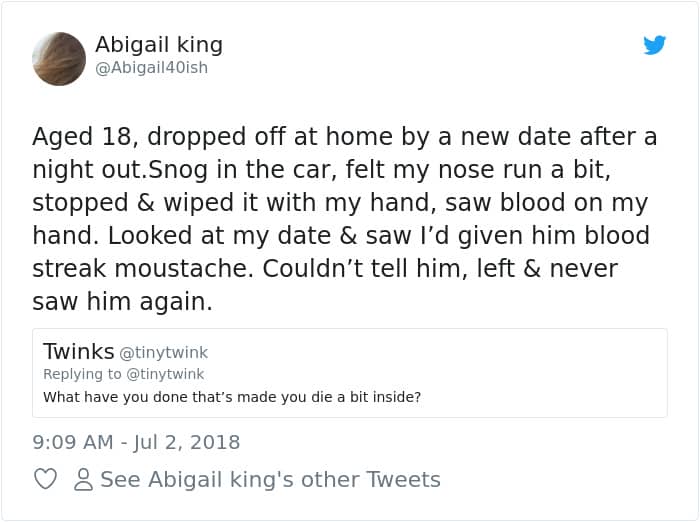Open Abigail king's profile avatar
This screenshot has width=700, height=522.
click(x=59, y=58)
